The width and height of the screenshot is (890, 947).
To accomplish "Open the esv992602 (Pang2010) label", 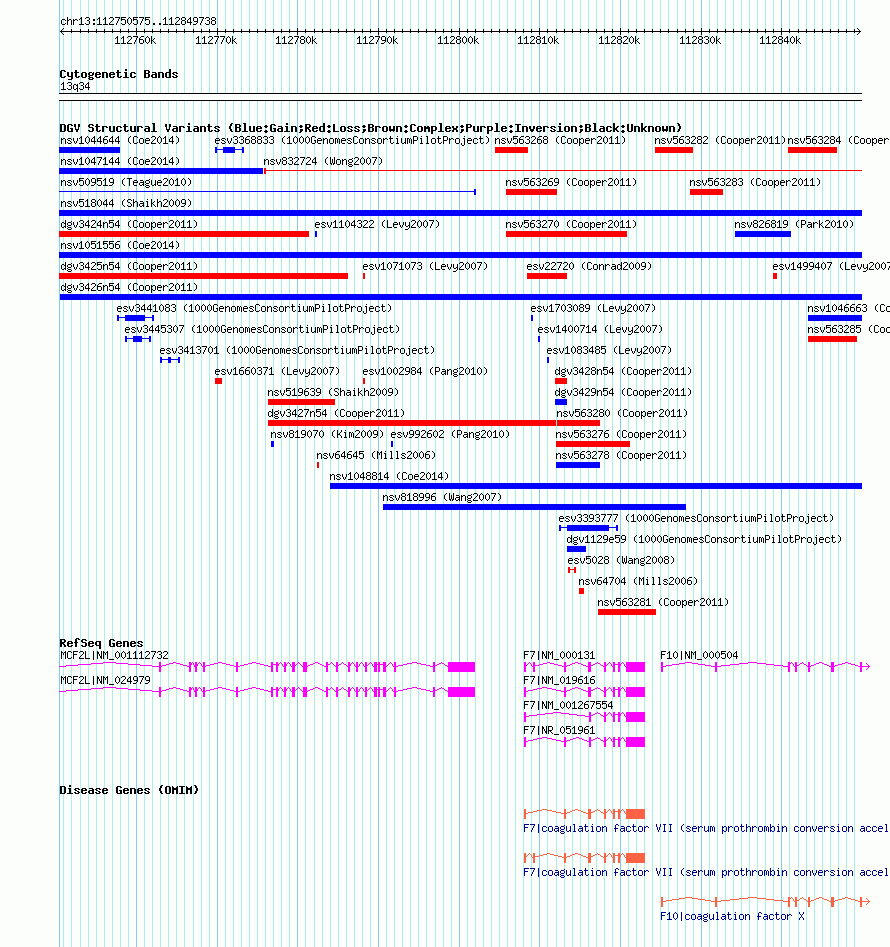I will click(450, 434).
